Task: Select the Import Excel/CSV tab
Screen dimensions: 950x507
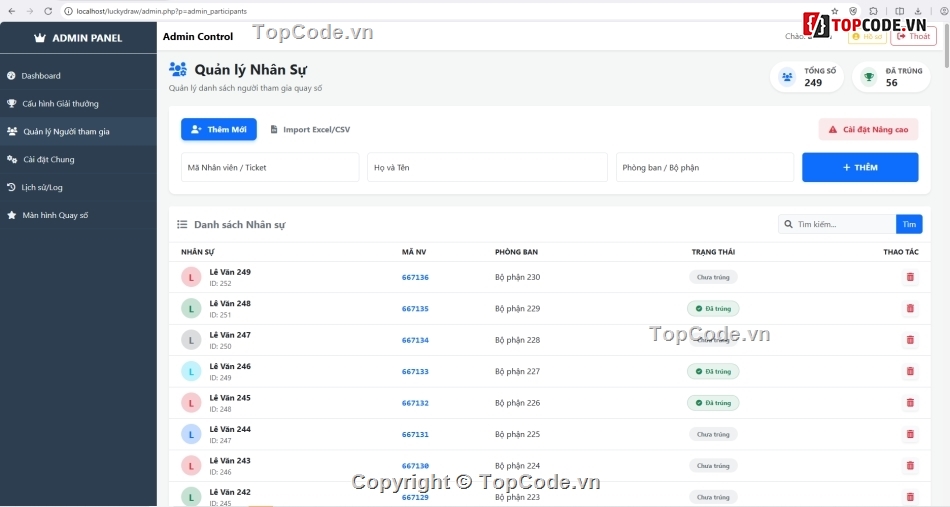Action: point(310,130)
